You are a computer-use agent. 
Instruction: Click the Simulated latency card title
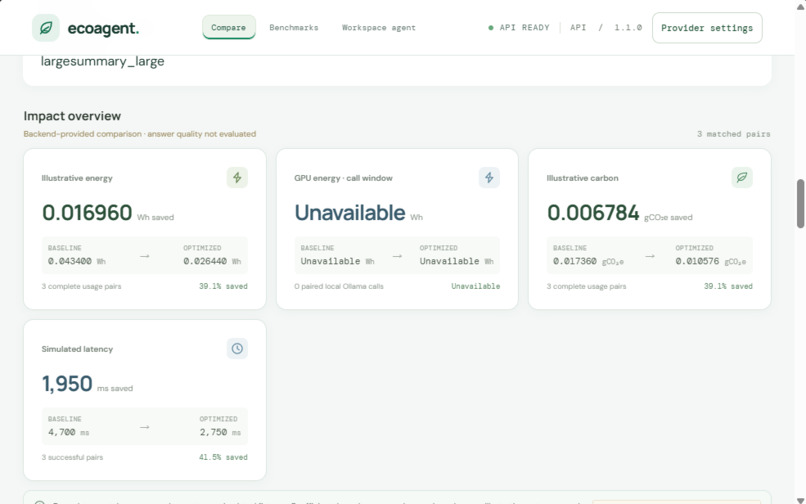click(x=77, y=349)
